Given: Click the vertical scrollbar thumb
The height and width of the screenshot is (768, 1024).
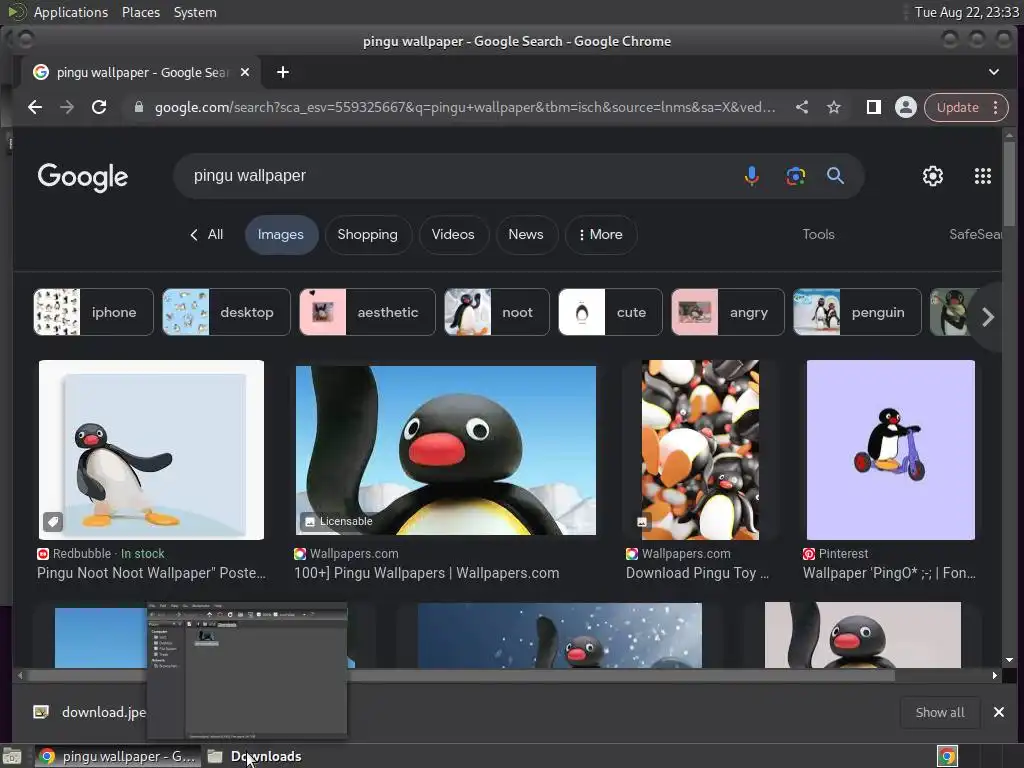Looking at the screenshot, I should pyautogui.click(x=1009, y=183).
